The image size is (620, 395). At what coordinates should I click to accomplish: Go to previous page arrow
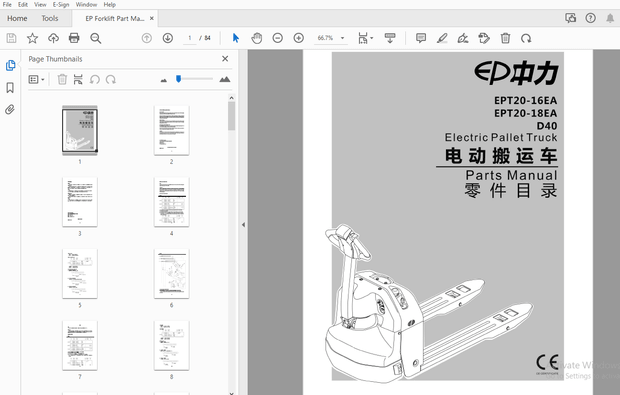pos(147,38)
